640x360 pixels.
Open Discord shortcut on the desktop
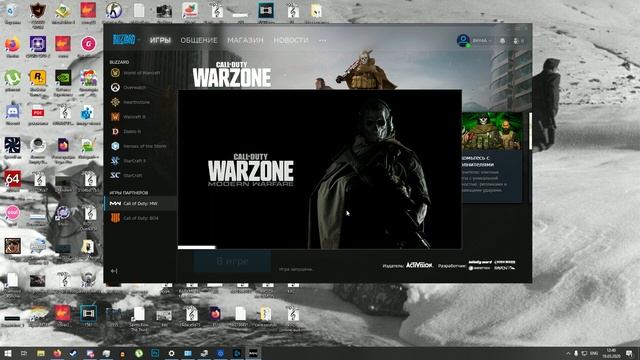(13, 113)
